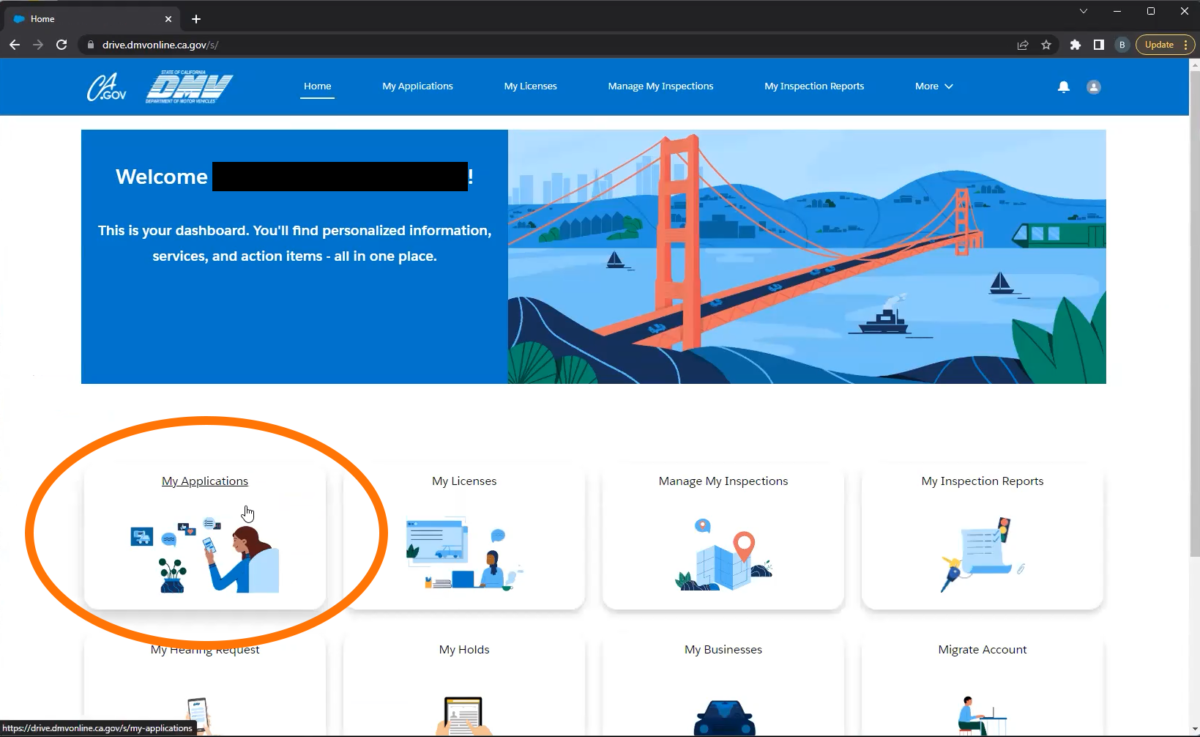The width and height of the screenshot is (1200, 737).
Task: View site security info via the lock icon
Action: tap(90, 44)
